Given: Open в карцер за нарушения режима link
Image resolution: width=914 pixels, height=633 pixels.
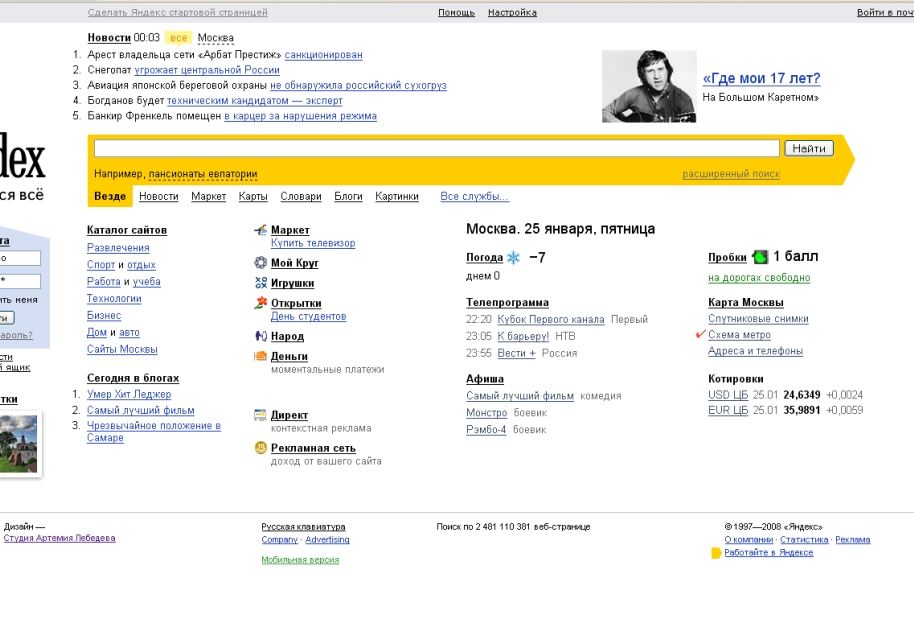Looking at the screenshot, I should (300, 116).
